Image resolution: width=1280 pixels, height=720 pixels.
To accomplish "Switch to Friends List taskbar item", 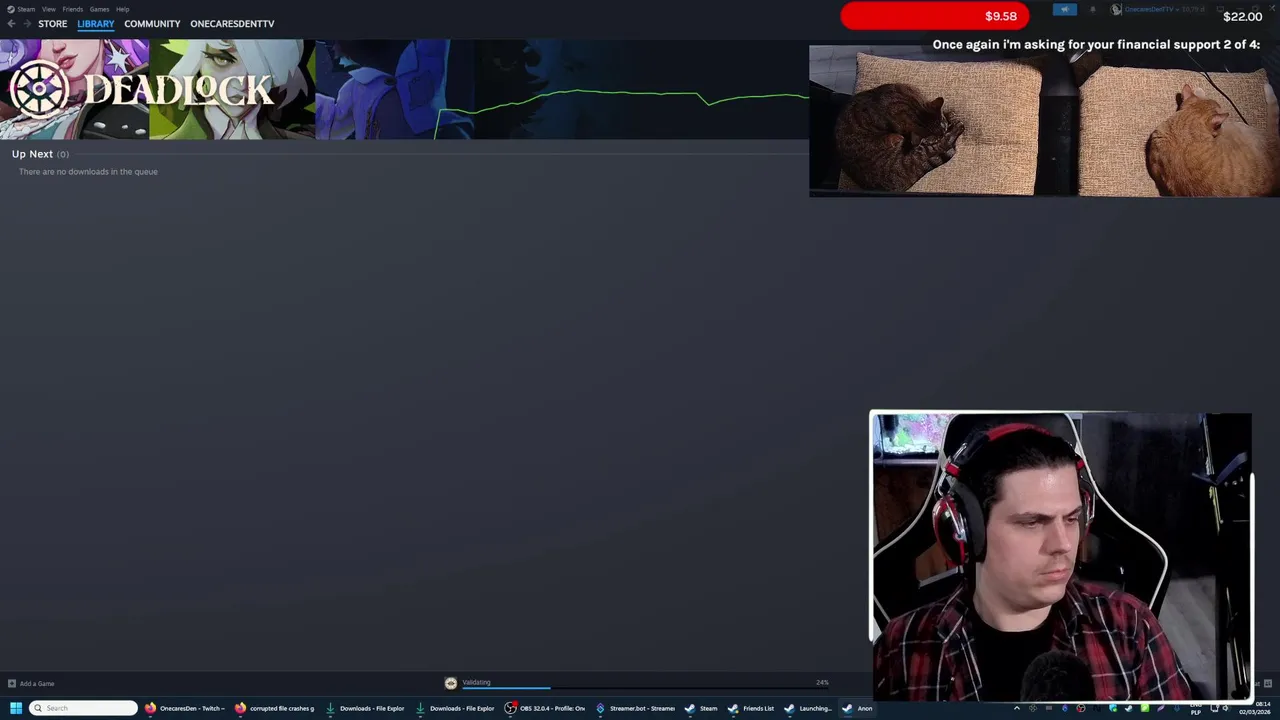I will (752, 708).
